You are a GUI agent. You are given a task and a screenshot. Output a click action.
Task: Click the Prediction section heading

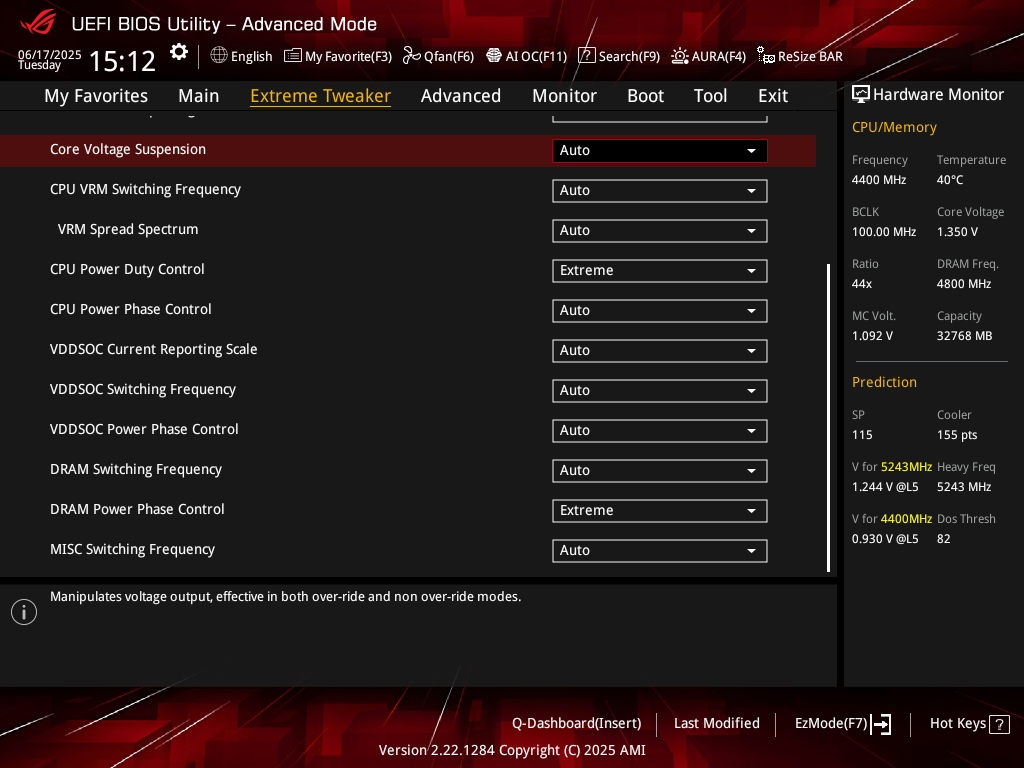(x=884, y=382)
